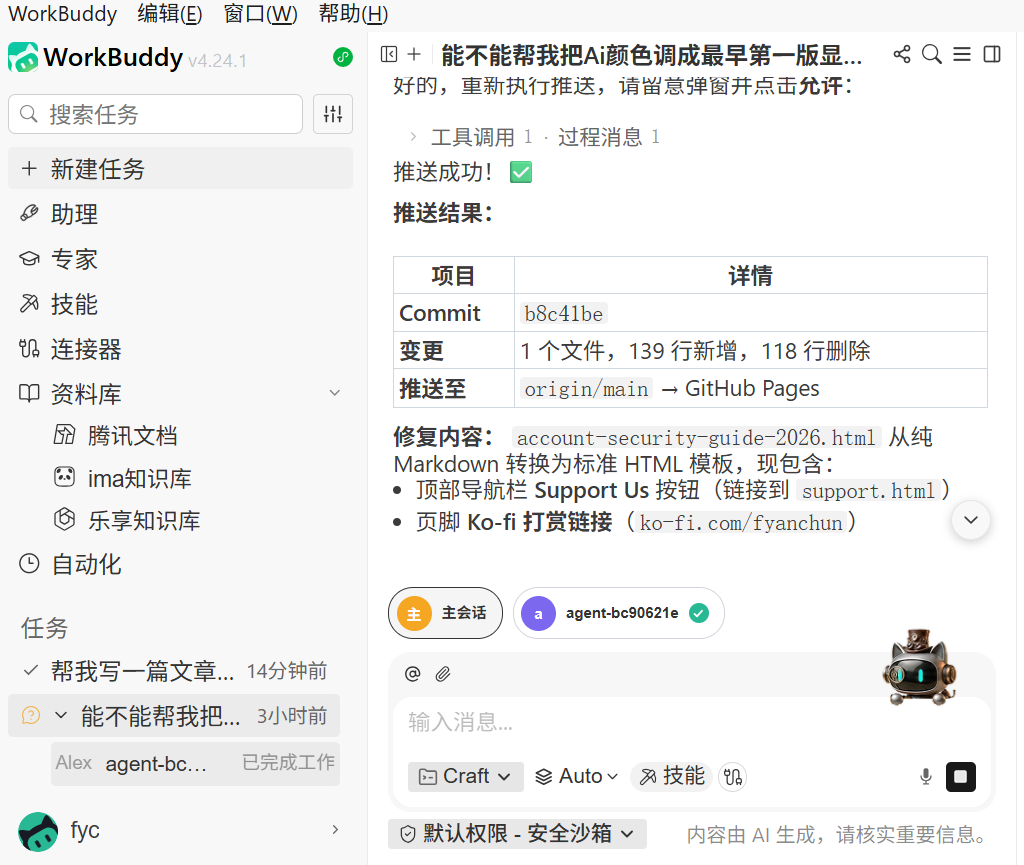
Task: Click the 新建任务 button
Action: pyautogui.click(x=180, y=168)
